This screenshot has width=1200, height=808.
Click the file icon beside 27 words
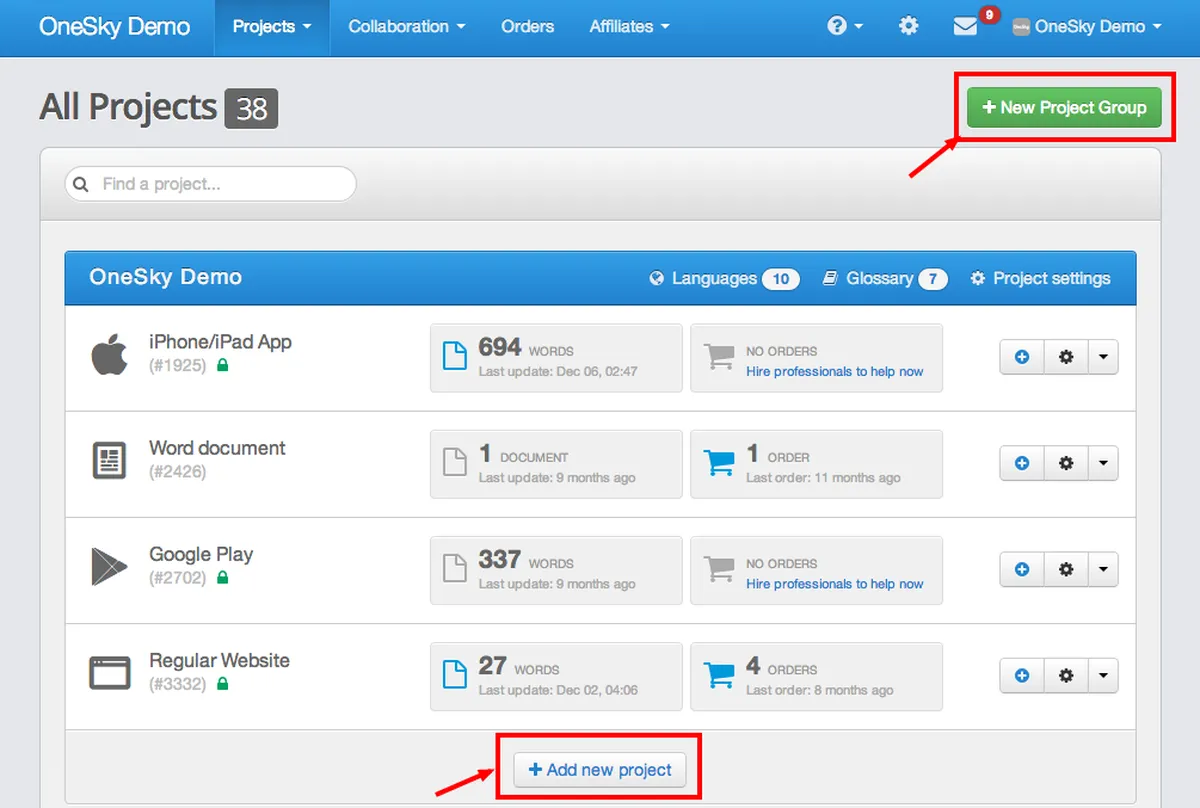(x=455, y=675)
